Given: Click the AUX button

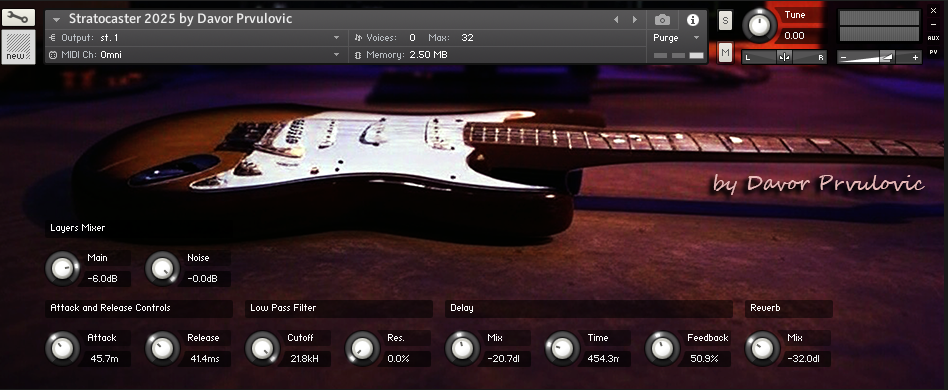Looking at the screenshot, I should [x=933, y=37].
